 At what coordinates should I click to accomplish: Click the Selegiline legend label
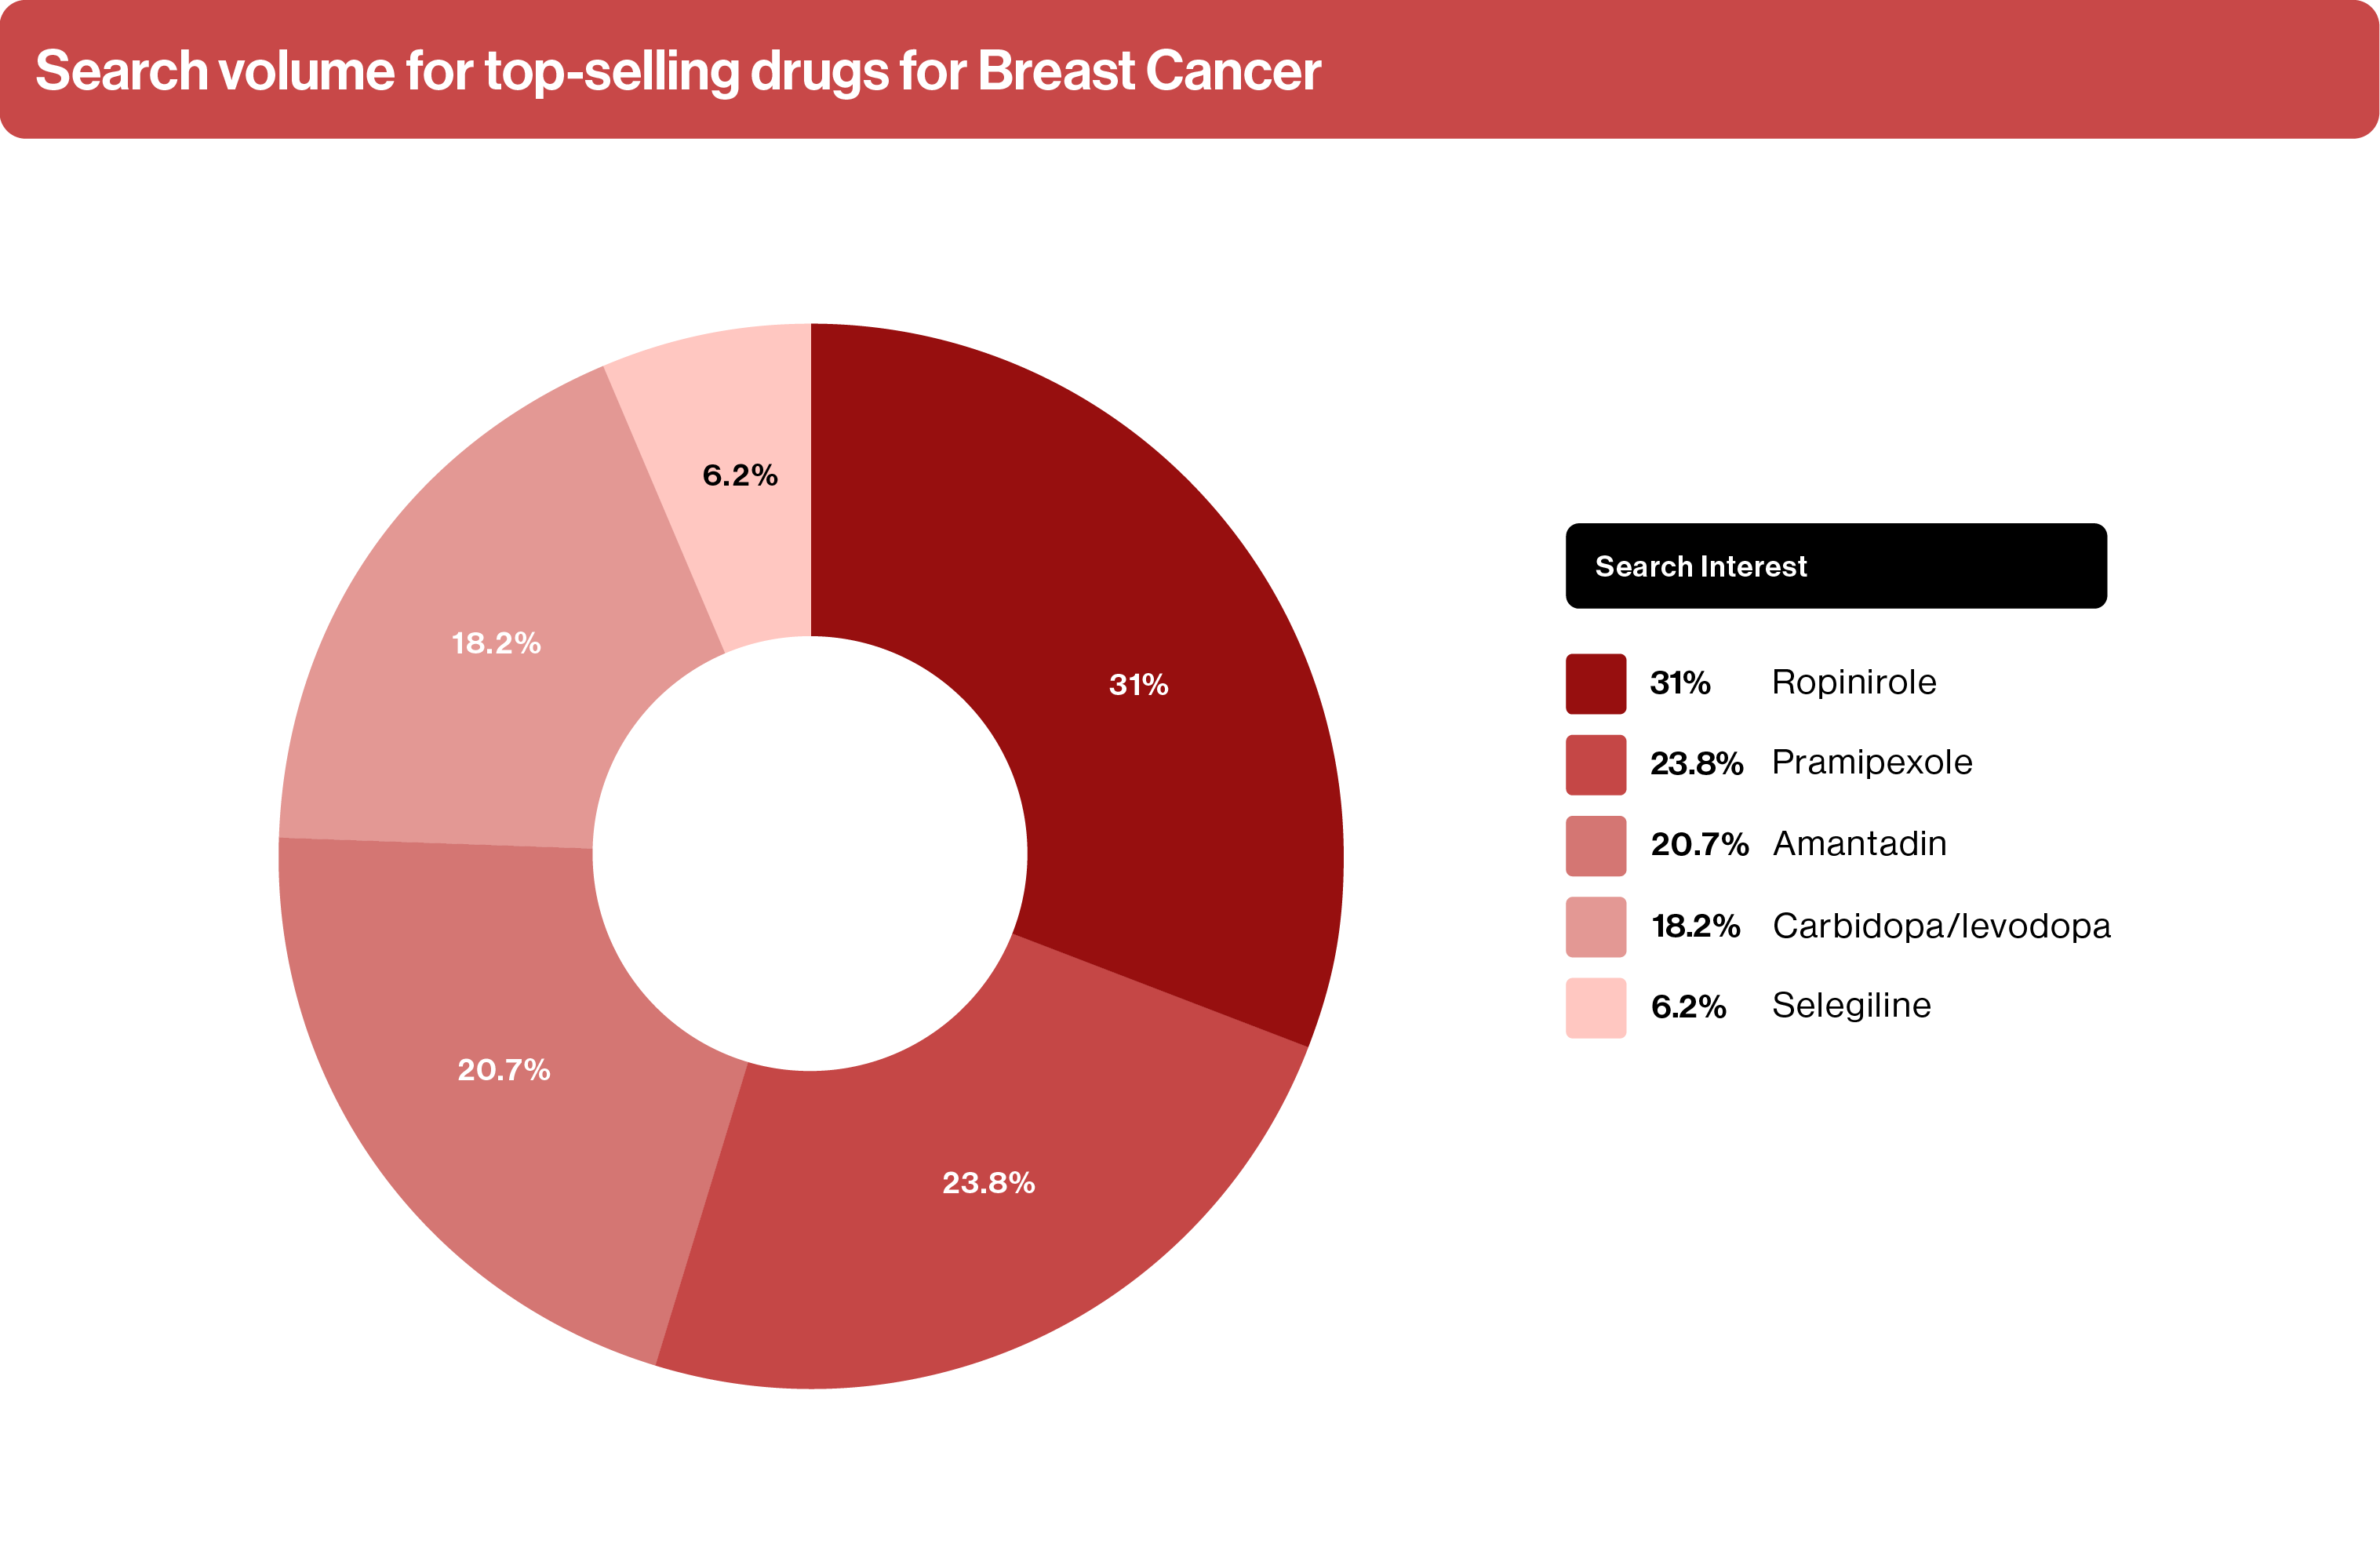coord(1851,1005)
